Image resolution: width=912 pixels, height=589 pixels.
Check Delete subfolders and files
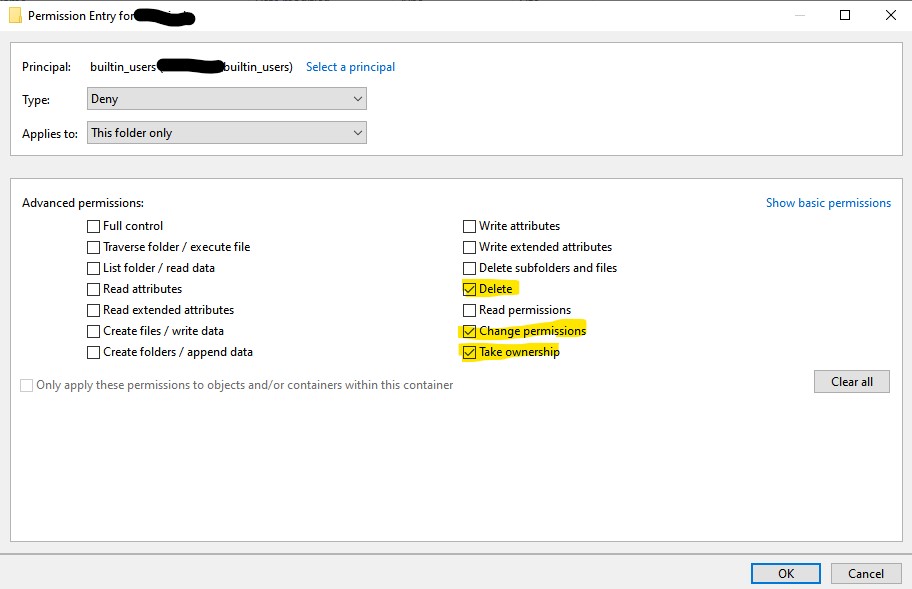pos(469,268)
